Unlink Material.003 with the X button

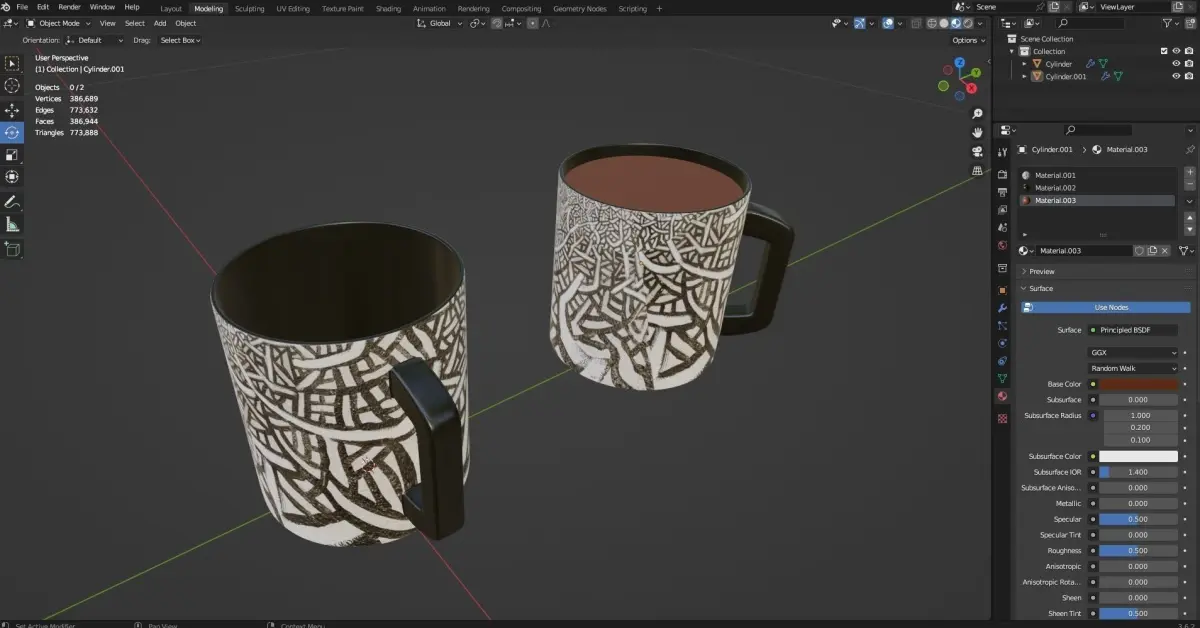click(1165, 251)
